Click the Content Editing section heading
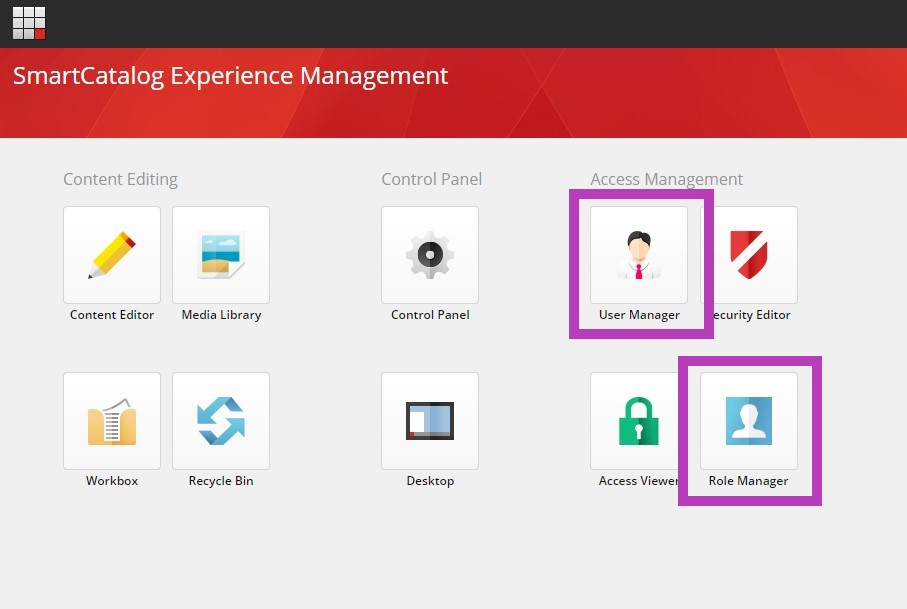 [x=120, y=179]
